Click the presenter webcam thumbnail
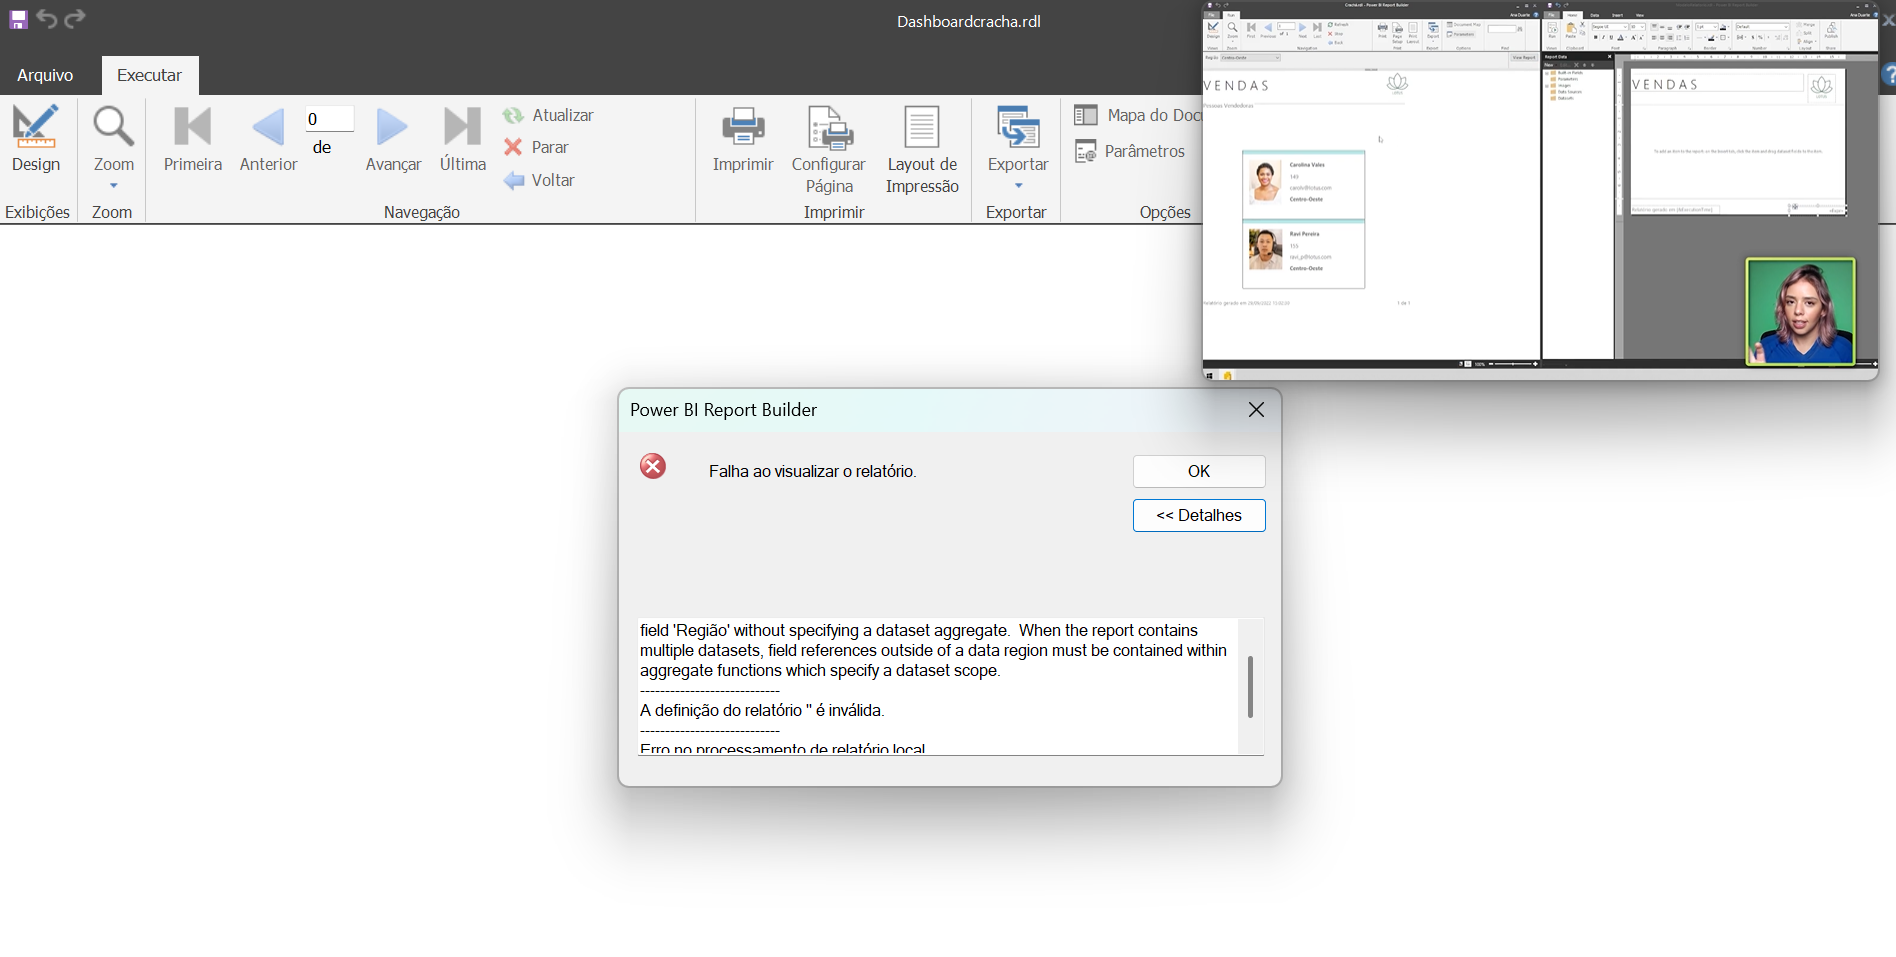 pyautogui.click(x=1800, y=312)
